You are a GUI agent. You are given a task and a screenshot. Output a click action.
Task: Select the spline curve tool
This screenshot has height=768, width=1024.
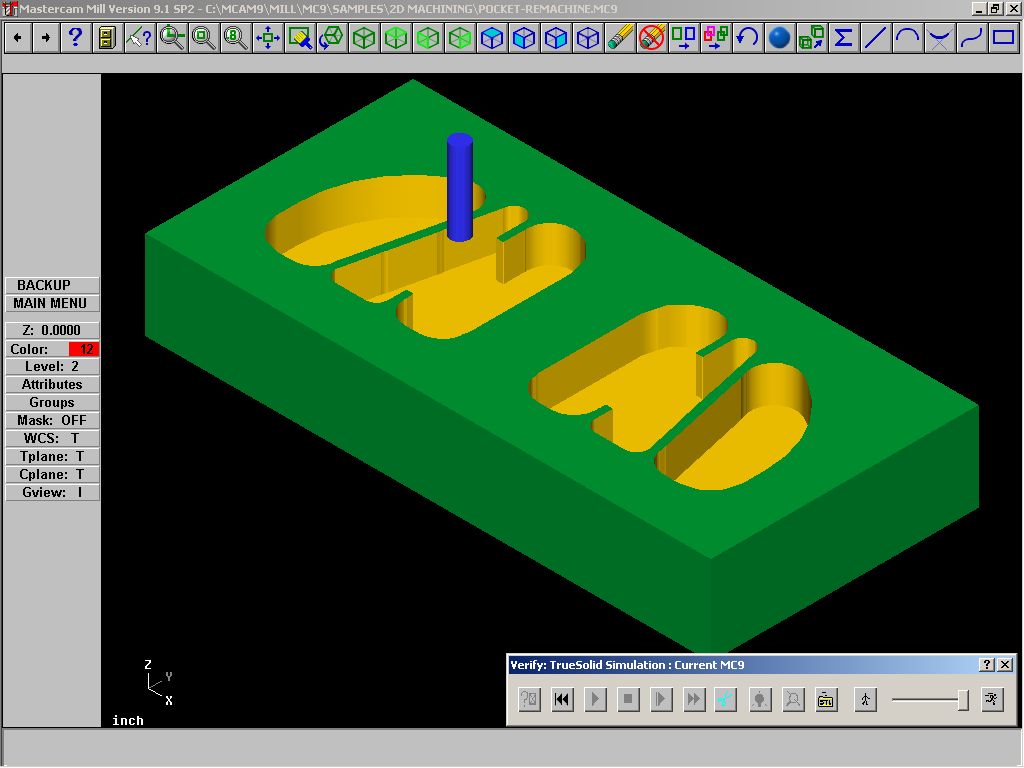(972, 38)
